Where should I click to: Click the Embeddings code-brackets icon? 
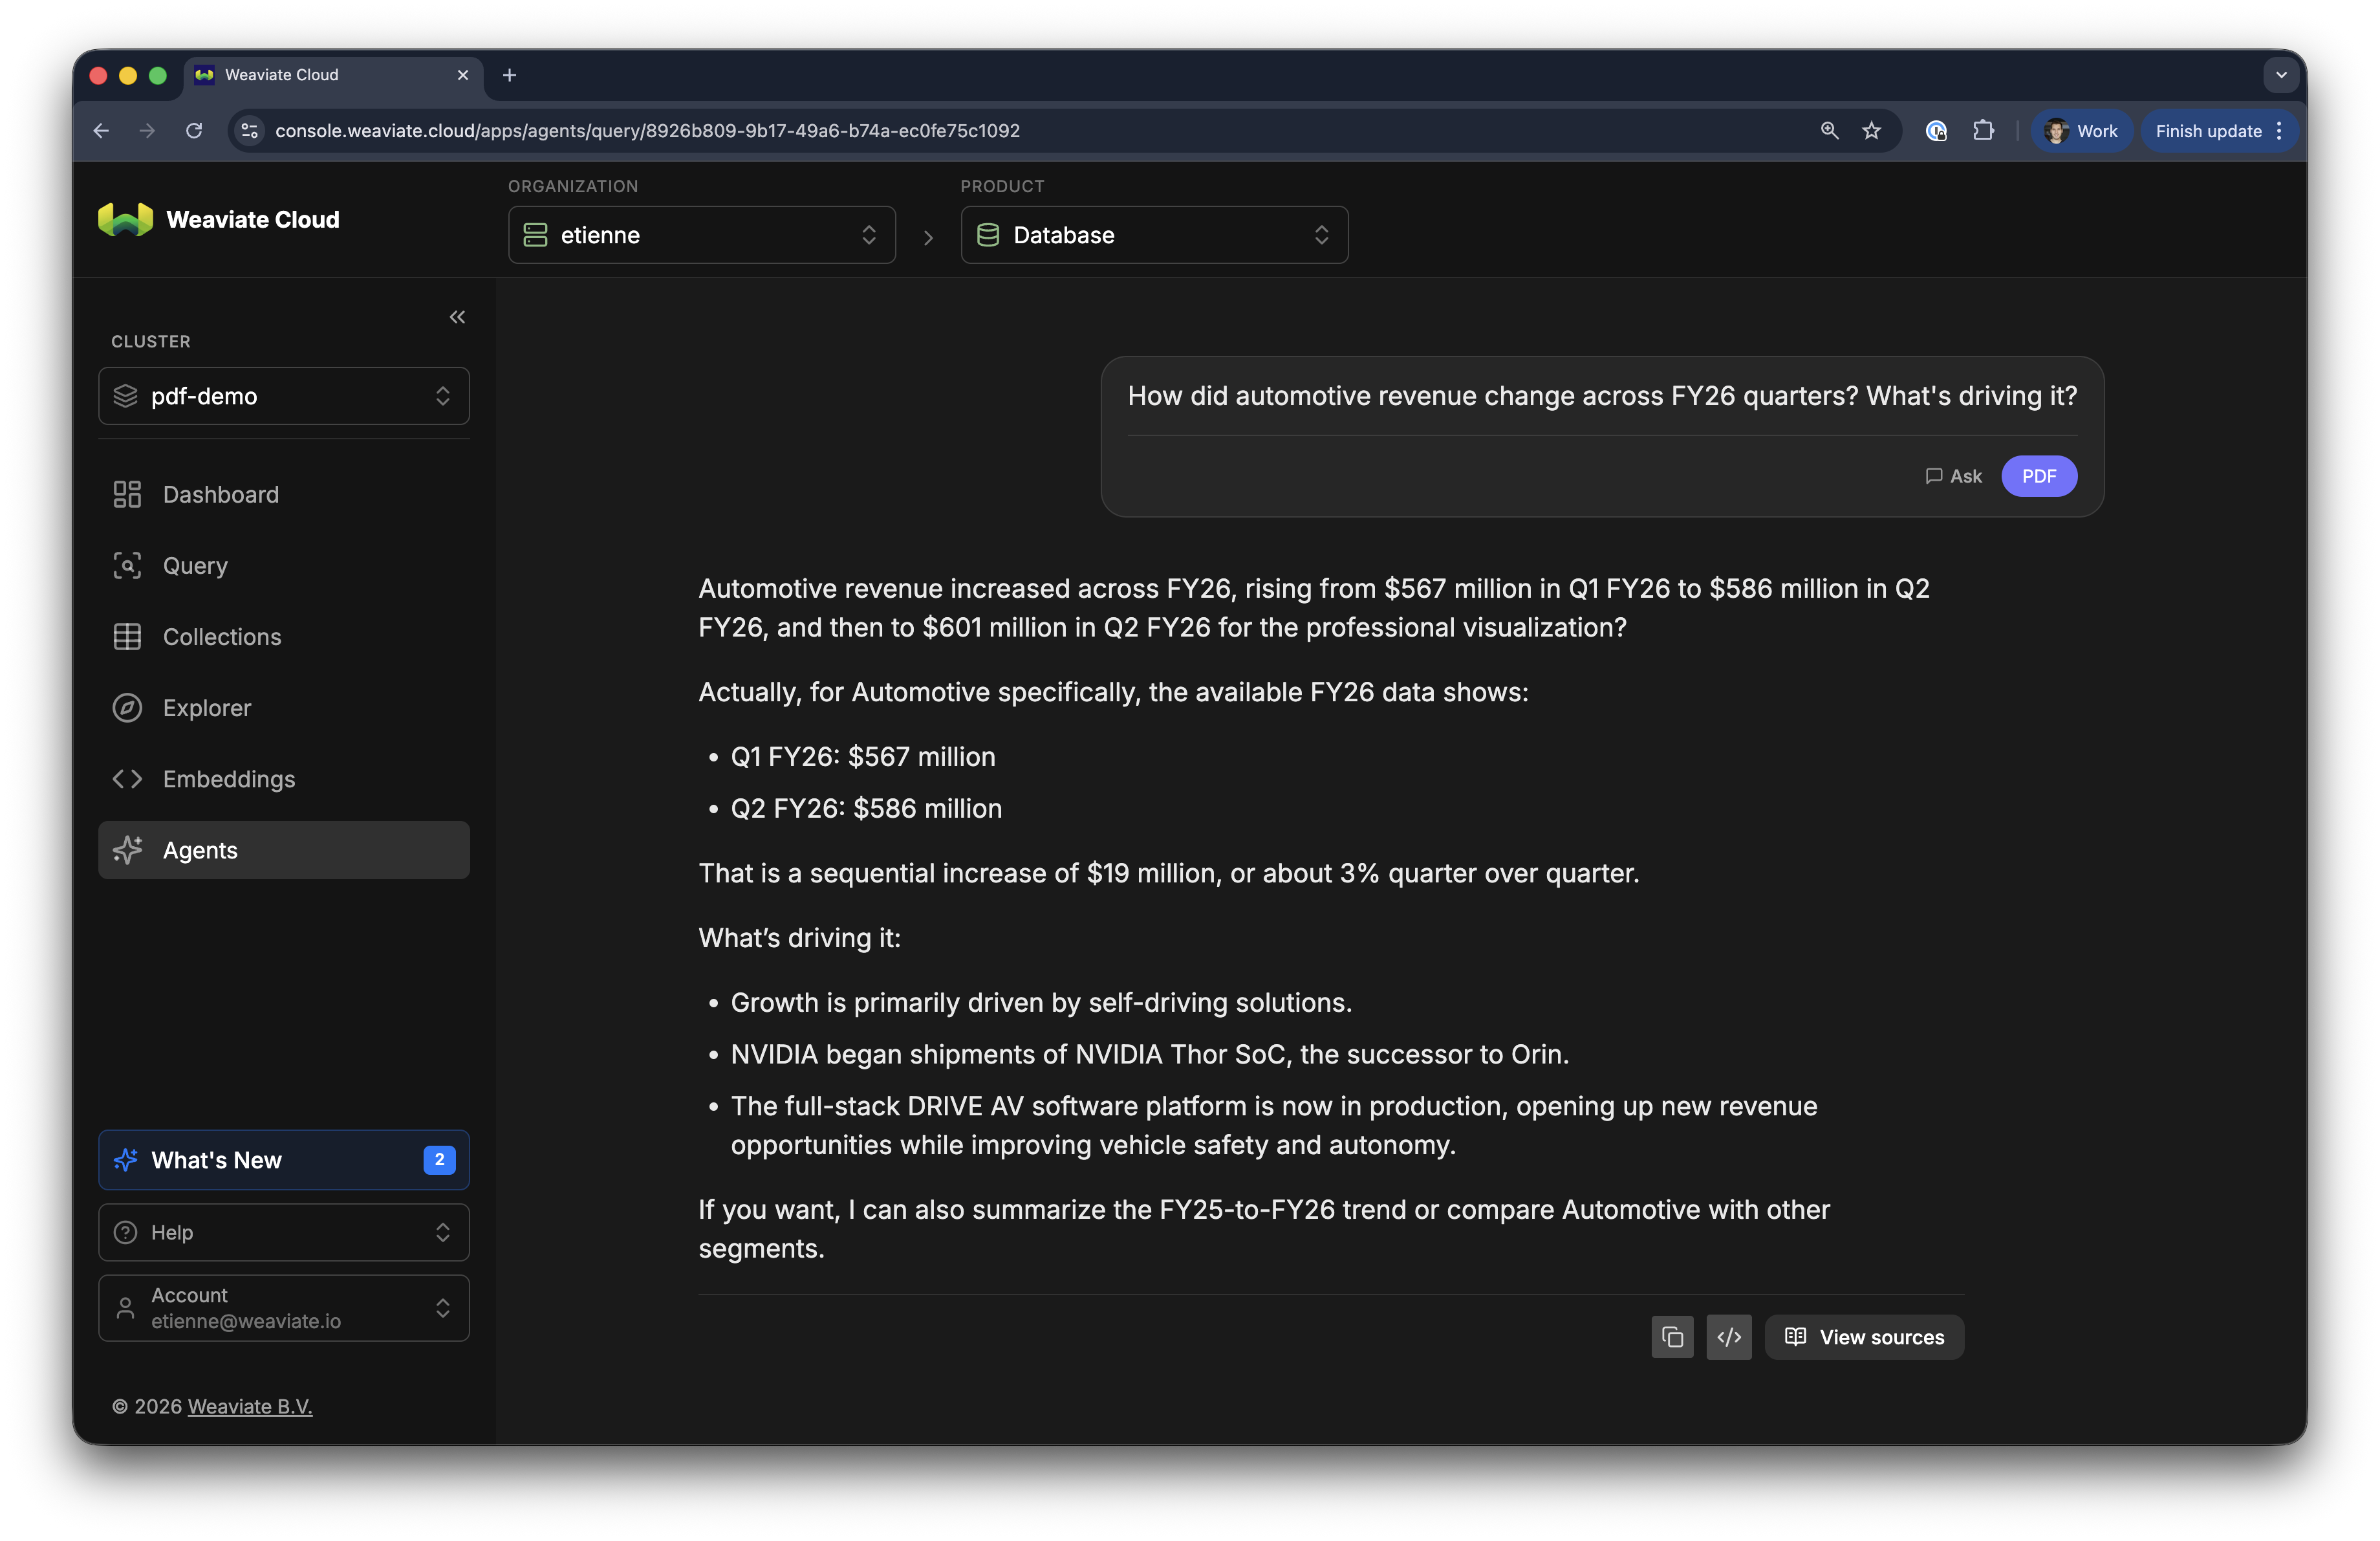point(127,779)
